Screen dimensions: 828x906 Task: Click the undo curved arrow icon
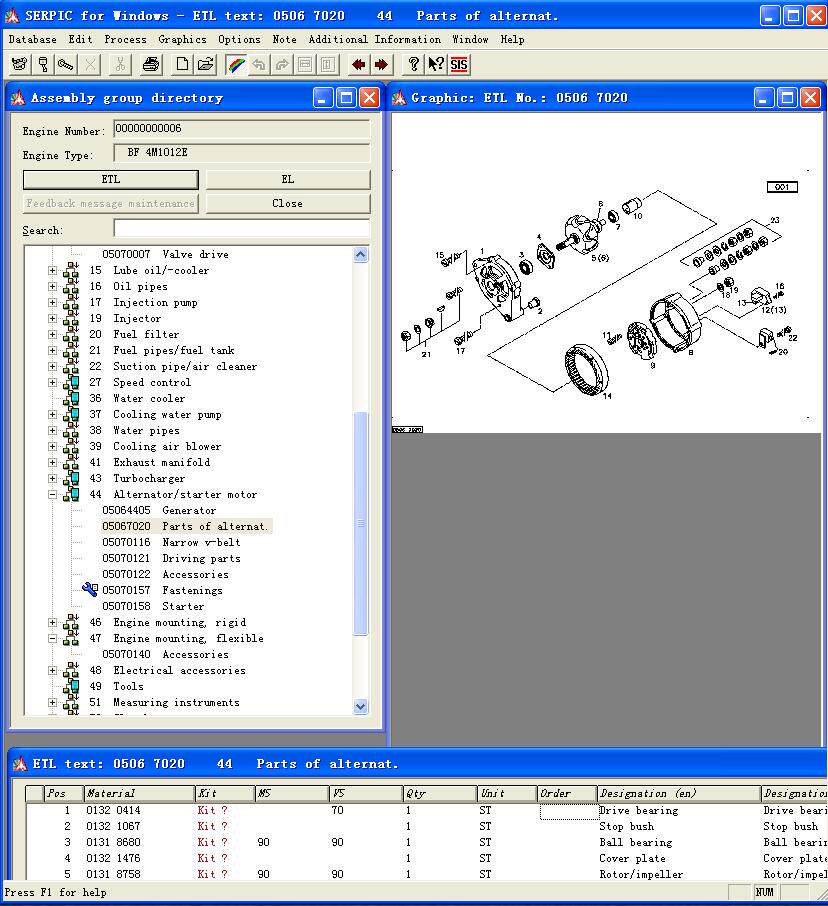click(x=259, y=64)
